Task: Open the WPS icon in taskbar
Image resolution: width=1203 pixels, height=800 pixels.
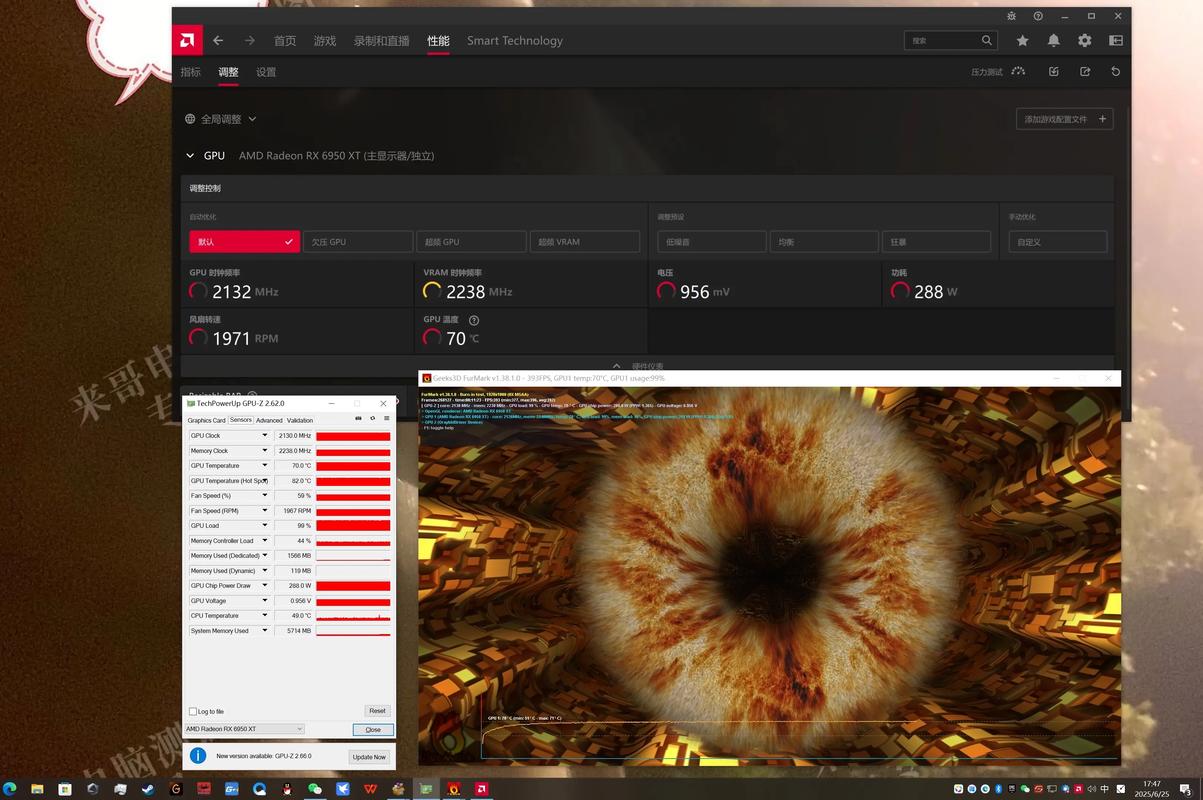Action: pos(371,789)
